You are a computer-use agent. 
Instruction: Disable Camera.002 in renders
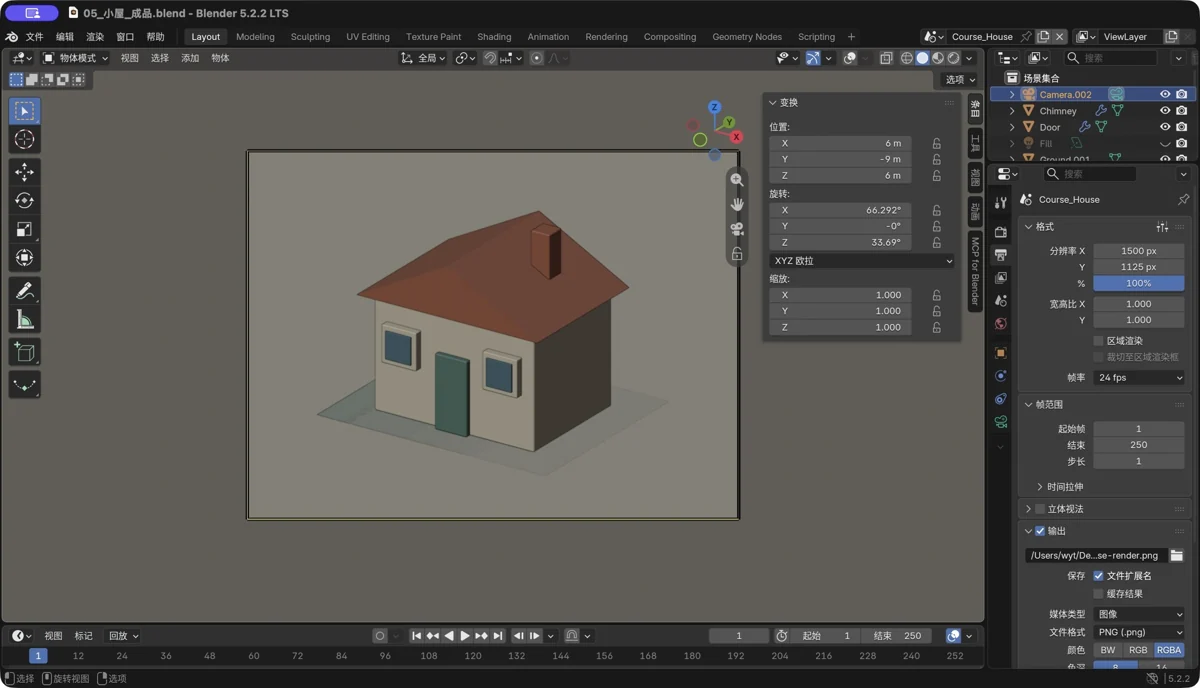pyautogui.click(x=1182, y=95)
